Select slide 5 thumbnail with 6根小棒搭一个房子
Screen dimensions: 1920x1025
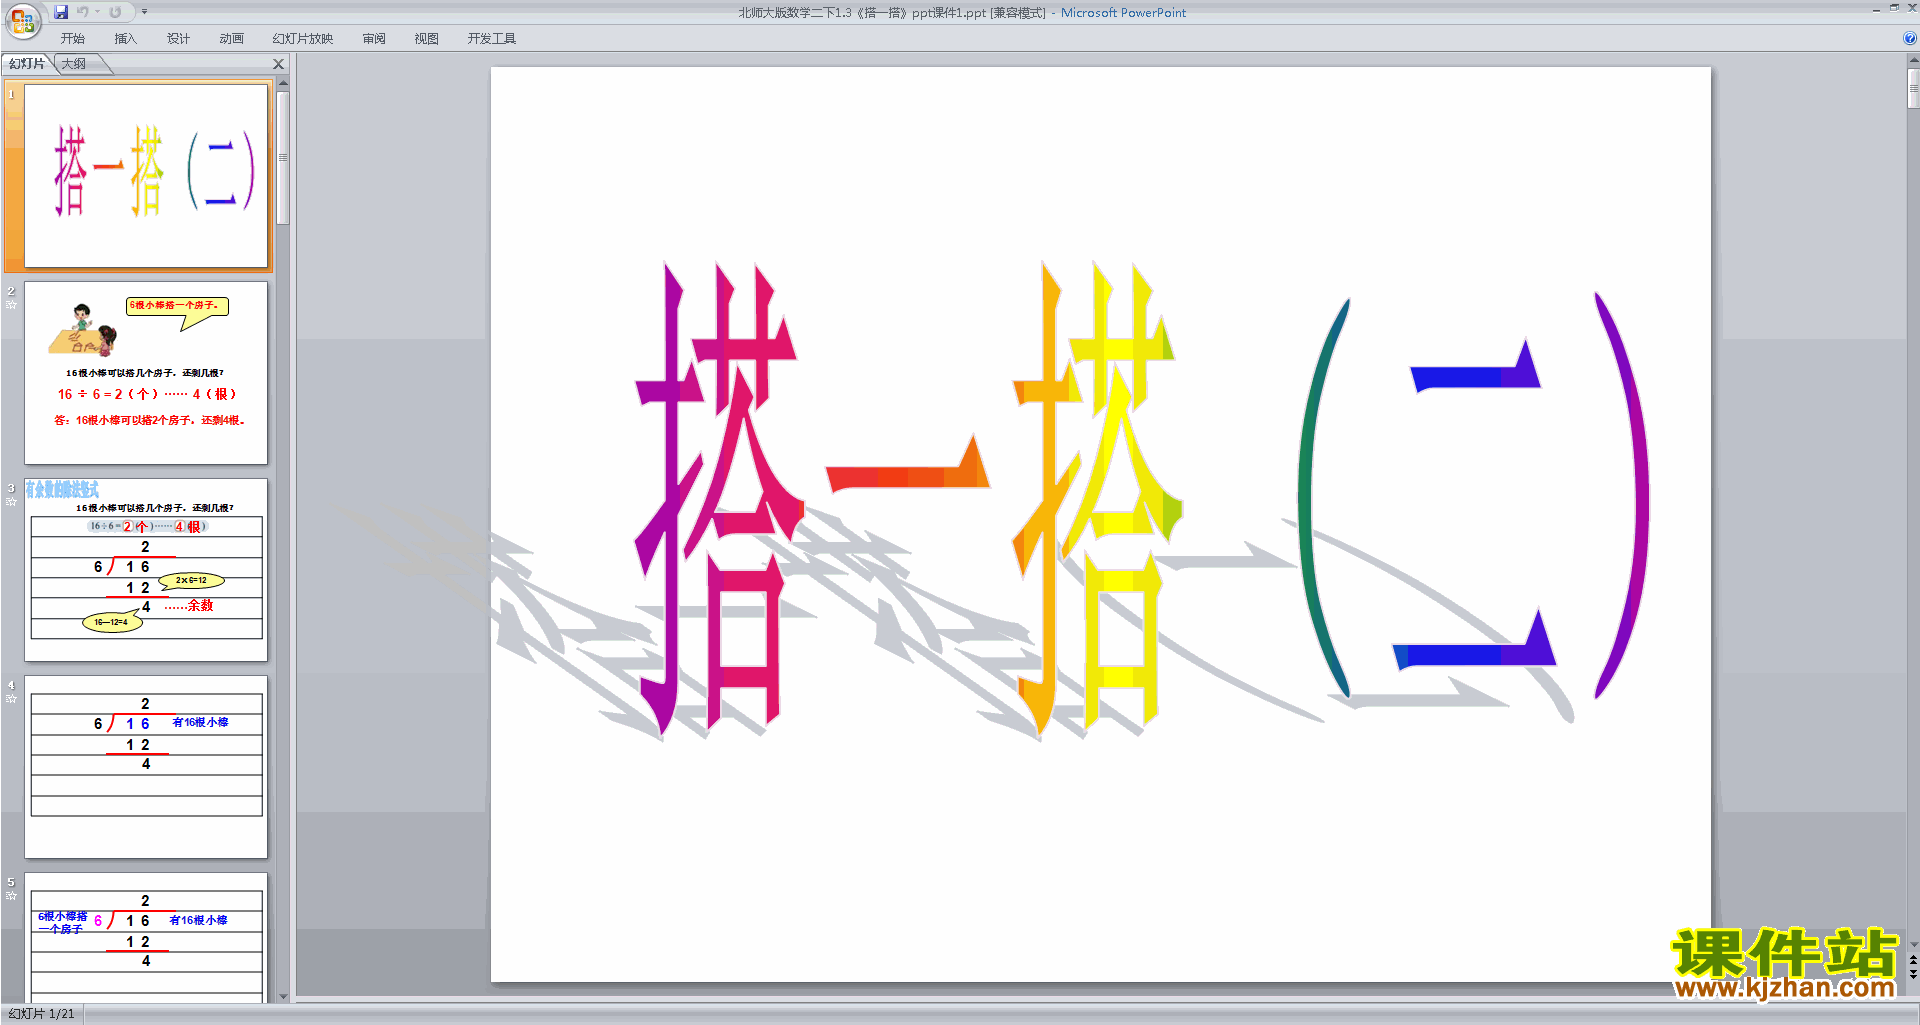pos(146,938)
